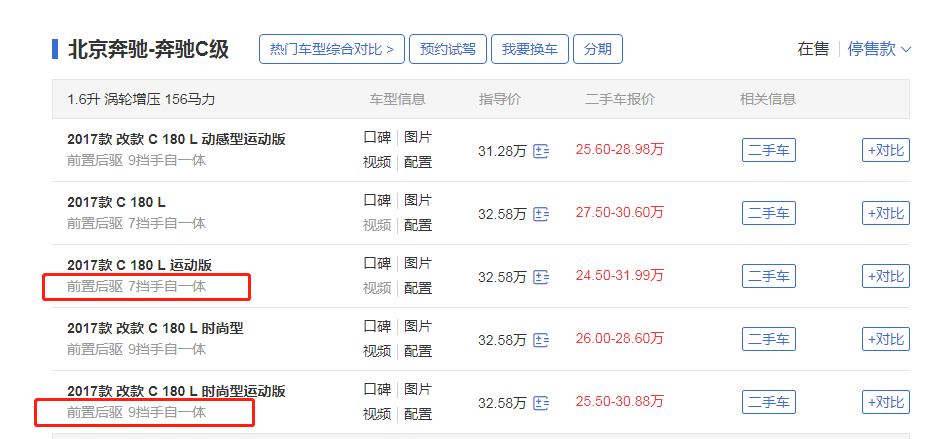Open the 2017款 C 180 L model link
Screen dimensions: 950x439
tap(116, 202)
